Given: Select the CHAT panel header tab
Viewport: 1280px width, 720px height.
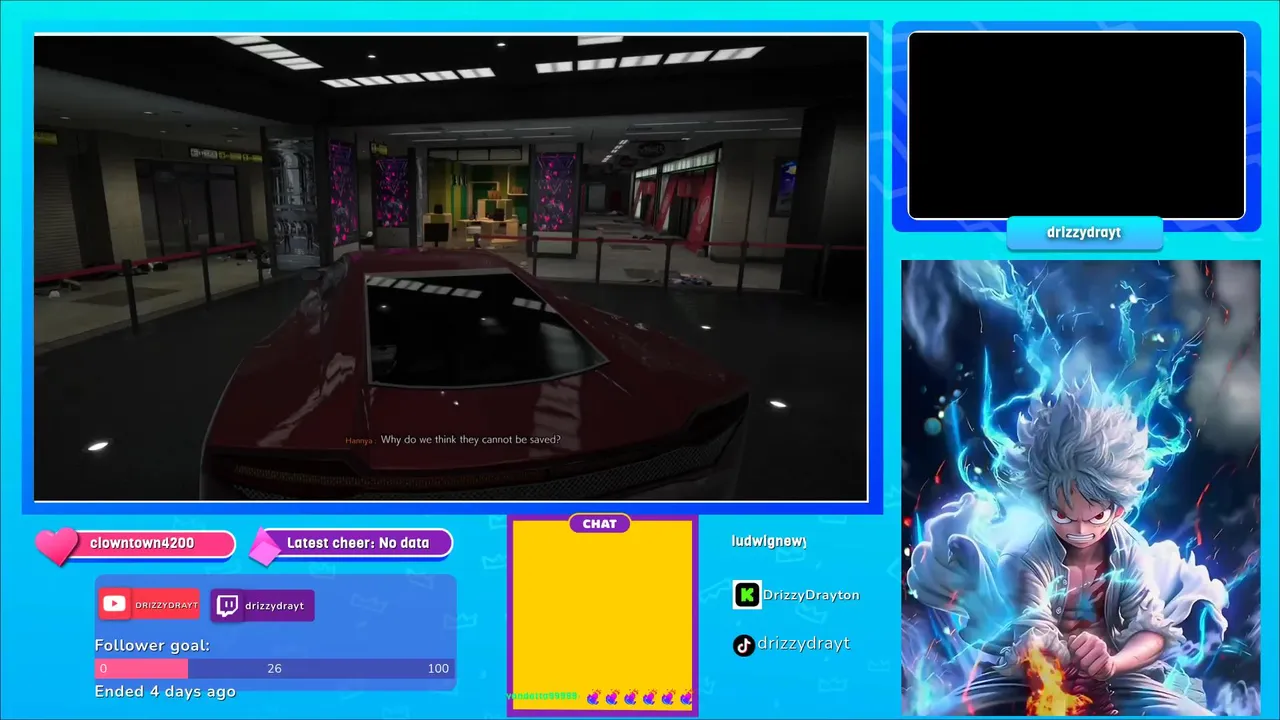Looking at the screenshot, I should [x=600, y=524].
